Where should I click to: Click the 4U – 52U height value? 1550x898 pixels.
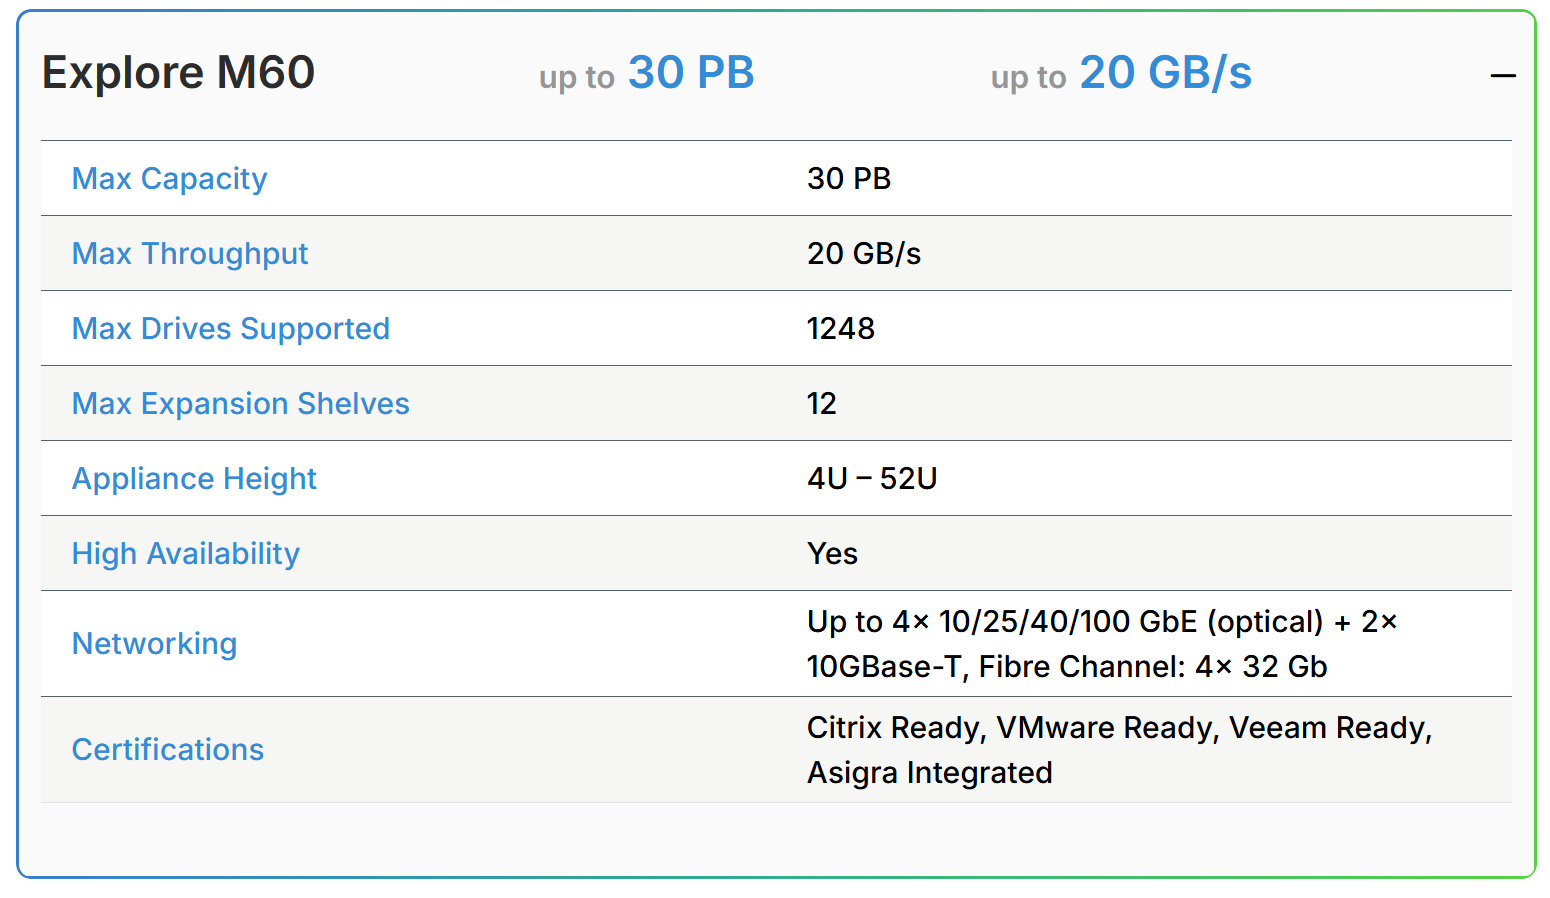pyautogui.click(x=871, y=478)
